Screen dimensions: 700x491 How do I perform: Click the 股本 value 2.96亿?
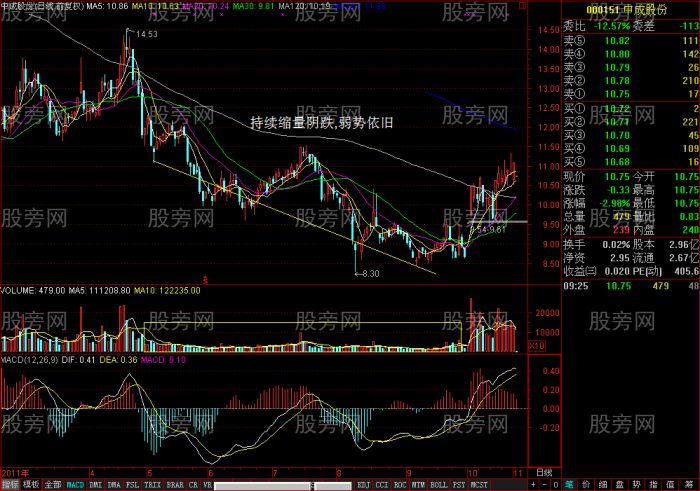point(684,245)
